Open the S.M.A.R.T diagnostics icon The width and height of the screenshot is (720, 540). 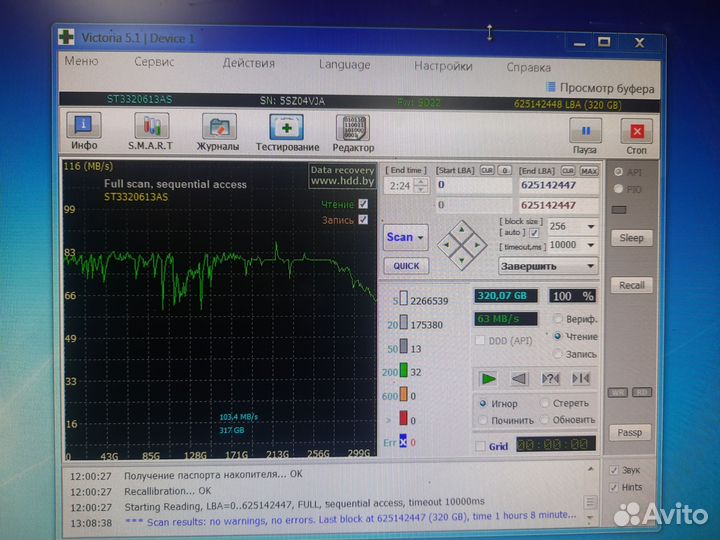click(x=150, y=128)
